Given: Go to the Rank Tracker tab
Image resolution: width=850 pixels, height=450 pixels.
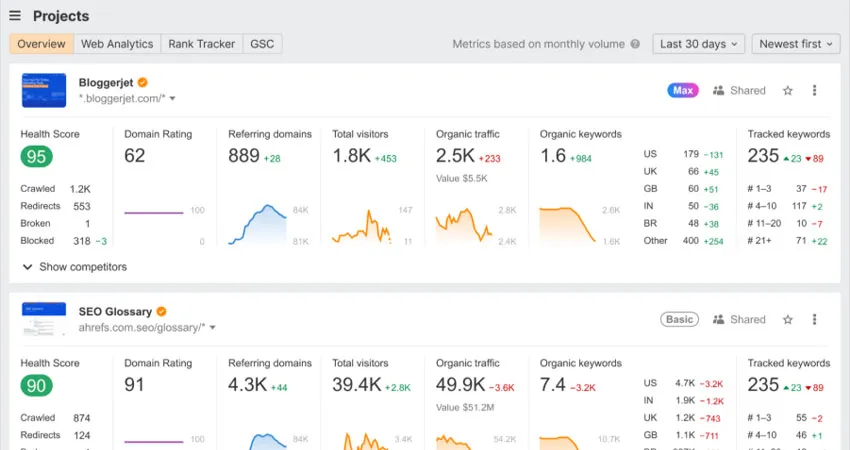Looking at the screenshot, I should click(x=202, y=44).
